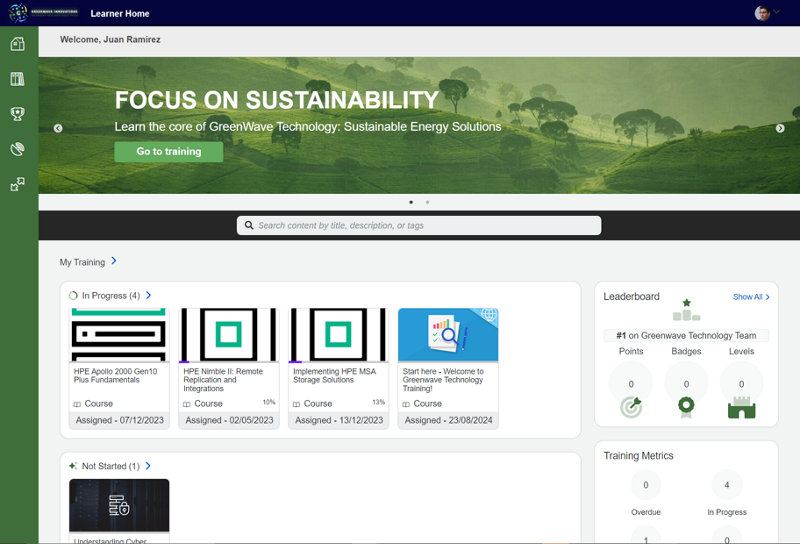Click the In Progress metric count circle

point(727,485)
